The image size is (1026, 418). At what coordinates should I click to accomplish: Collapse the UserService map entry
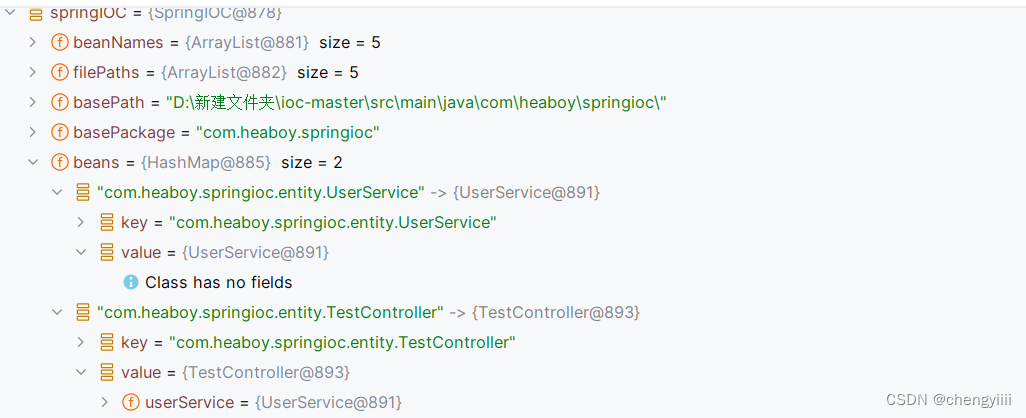coord(57,192)
